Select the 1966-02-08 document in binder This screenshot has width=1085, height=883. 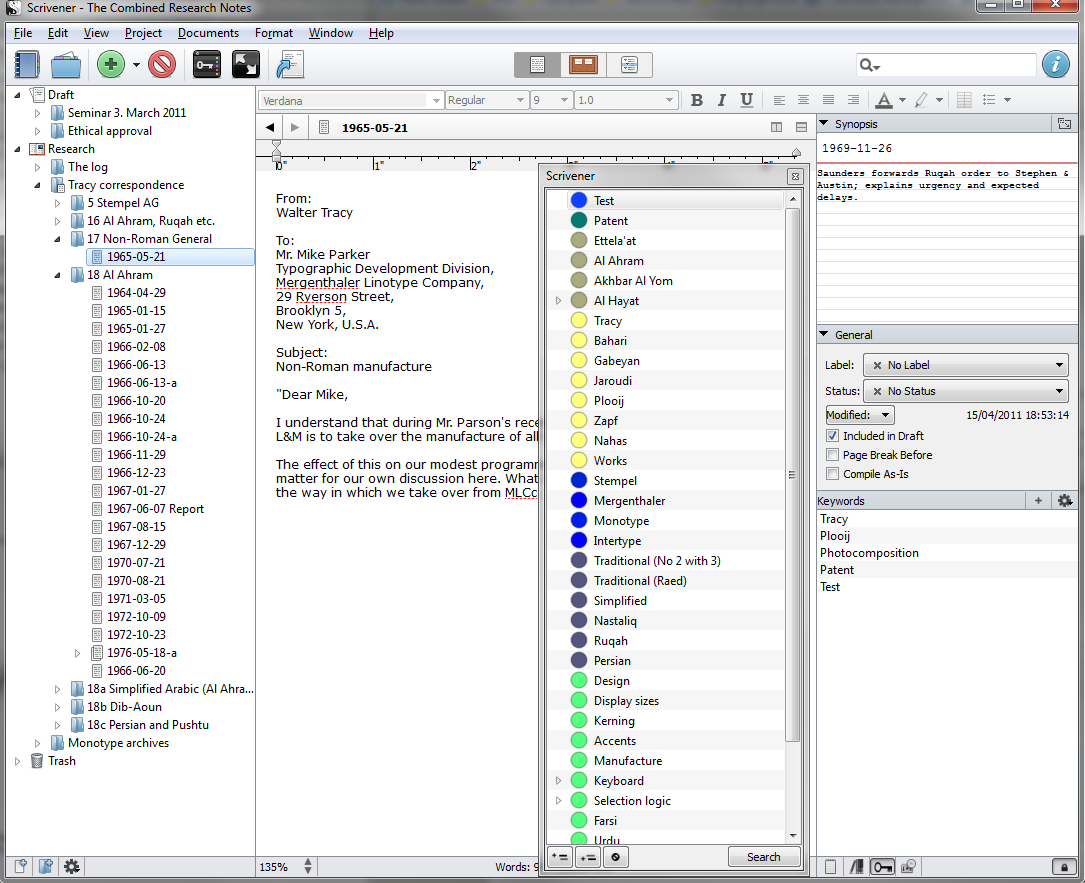[136, 347]
